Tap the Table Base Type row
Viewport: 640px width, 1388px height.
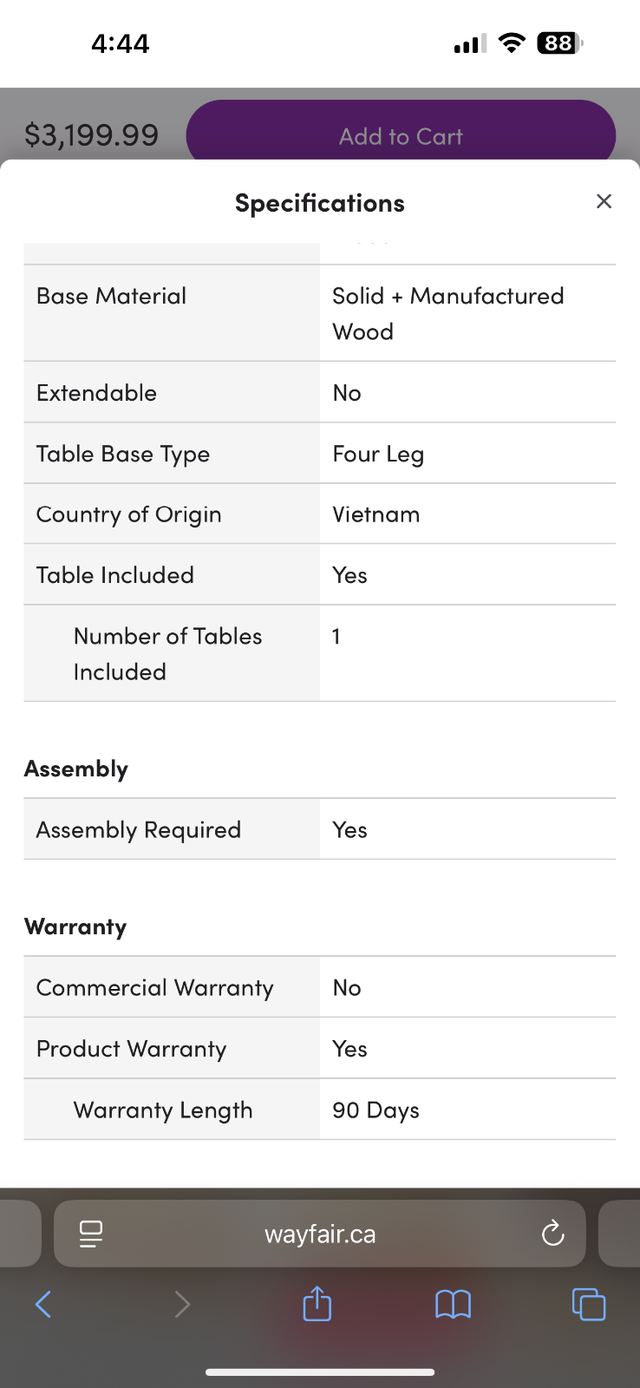pyautogui.click(x=320, y=453)
